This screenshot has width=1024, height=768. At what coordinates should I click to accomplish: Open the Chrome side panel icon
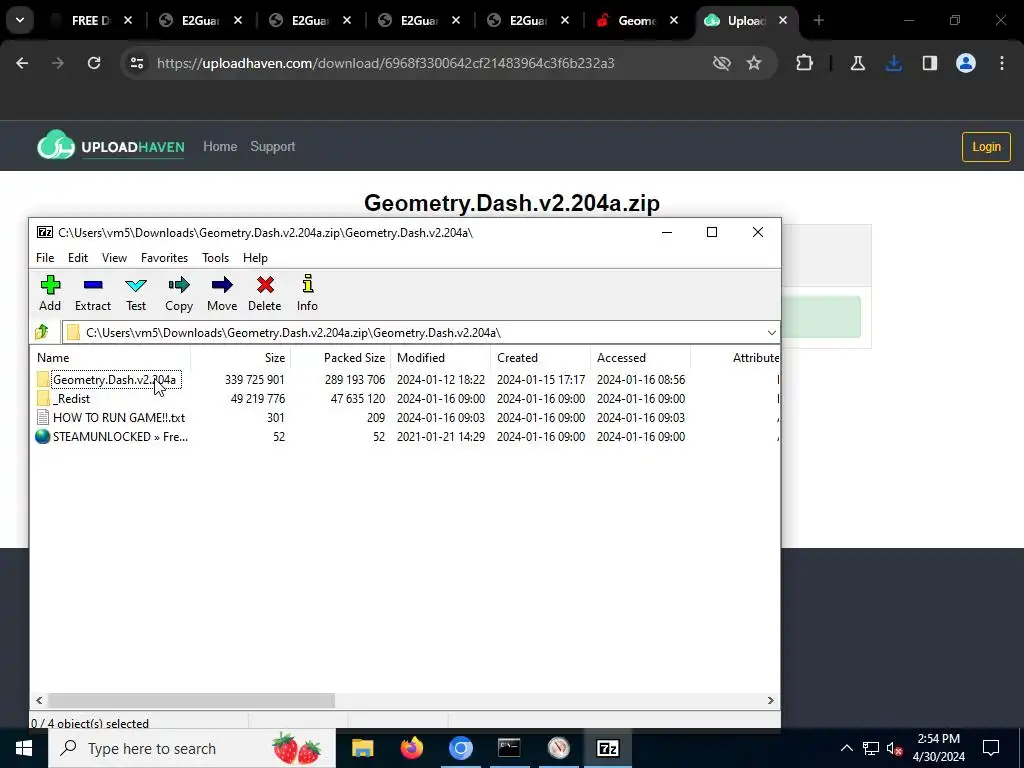[x=930, y=63]
